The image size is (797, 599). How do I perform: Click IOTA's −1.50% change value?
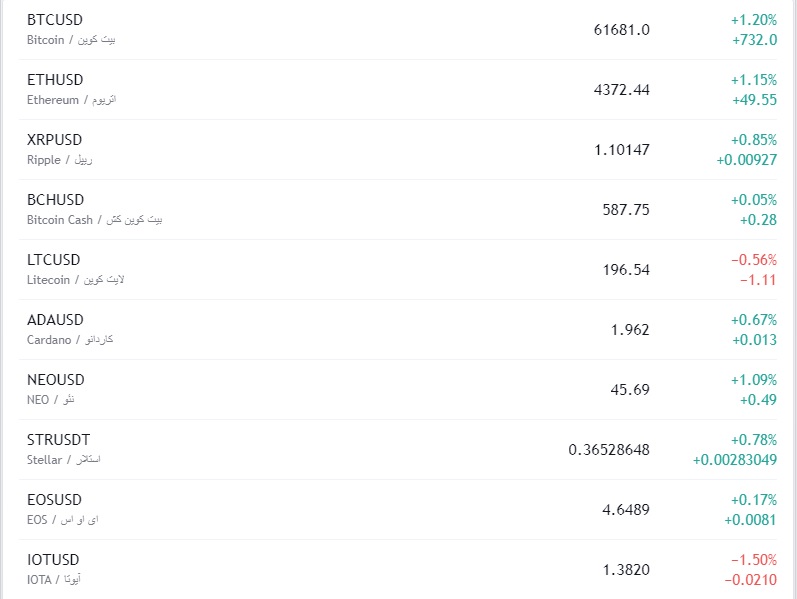(x=753, y=560)
